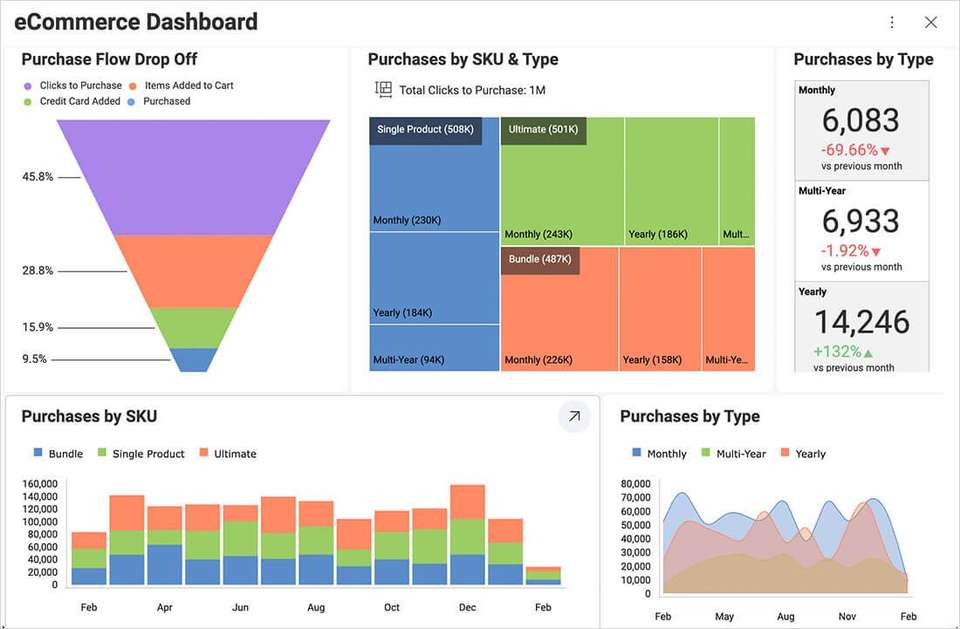Select the Bundle (487K) treemap header

(x=540, y=260)
